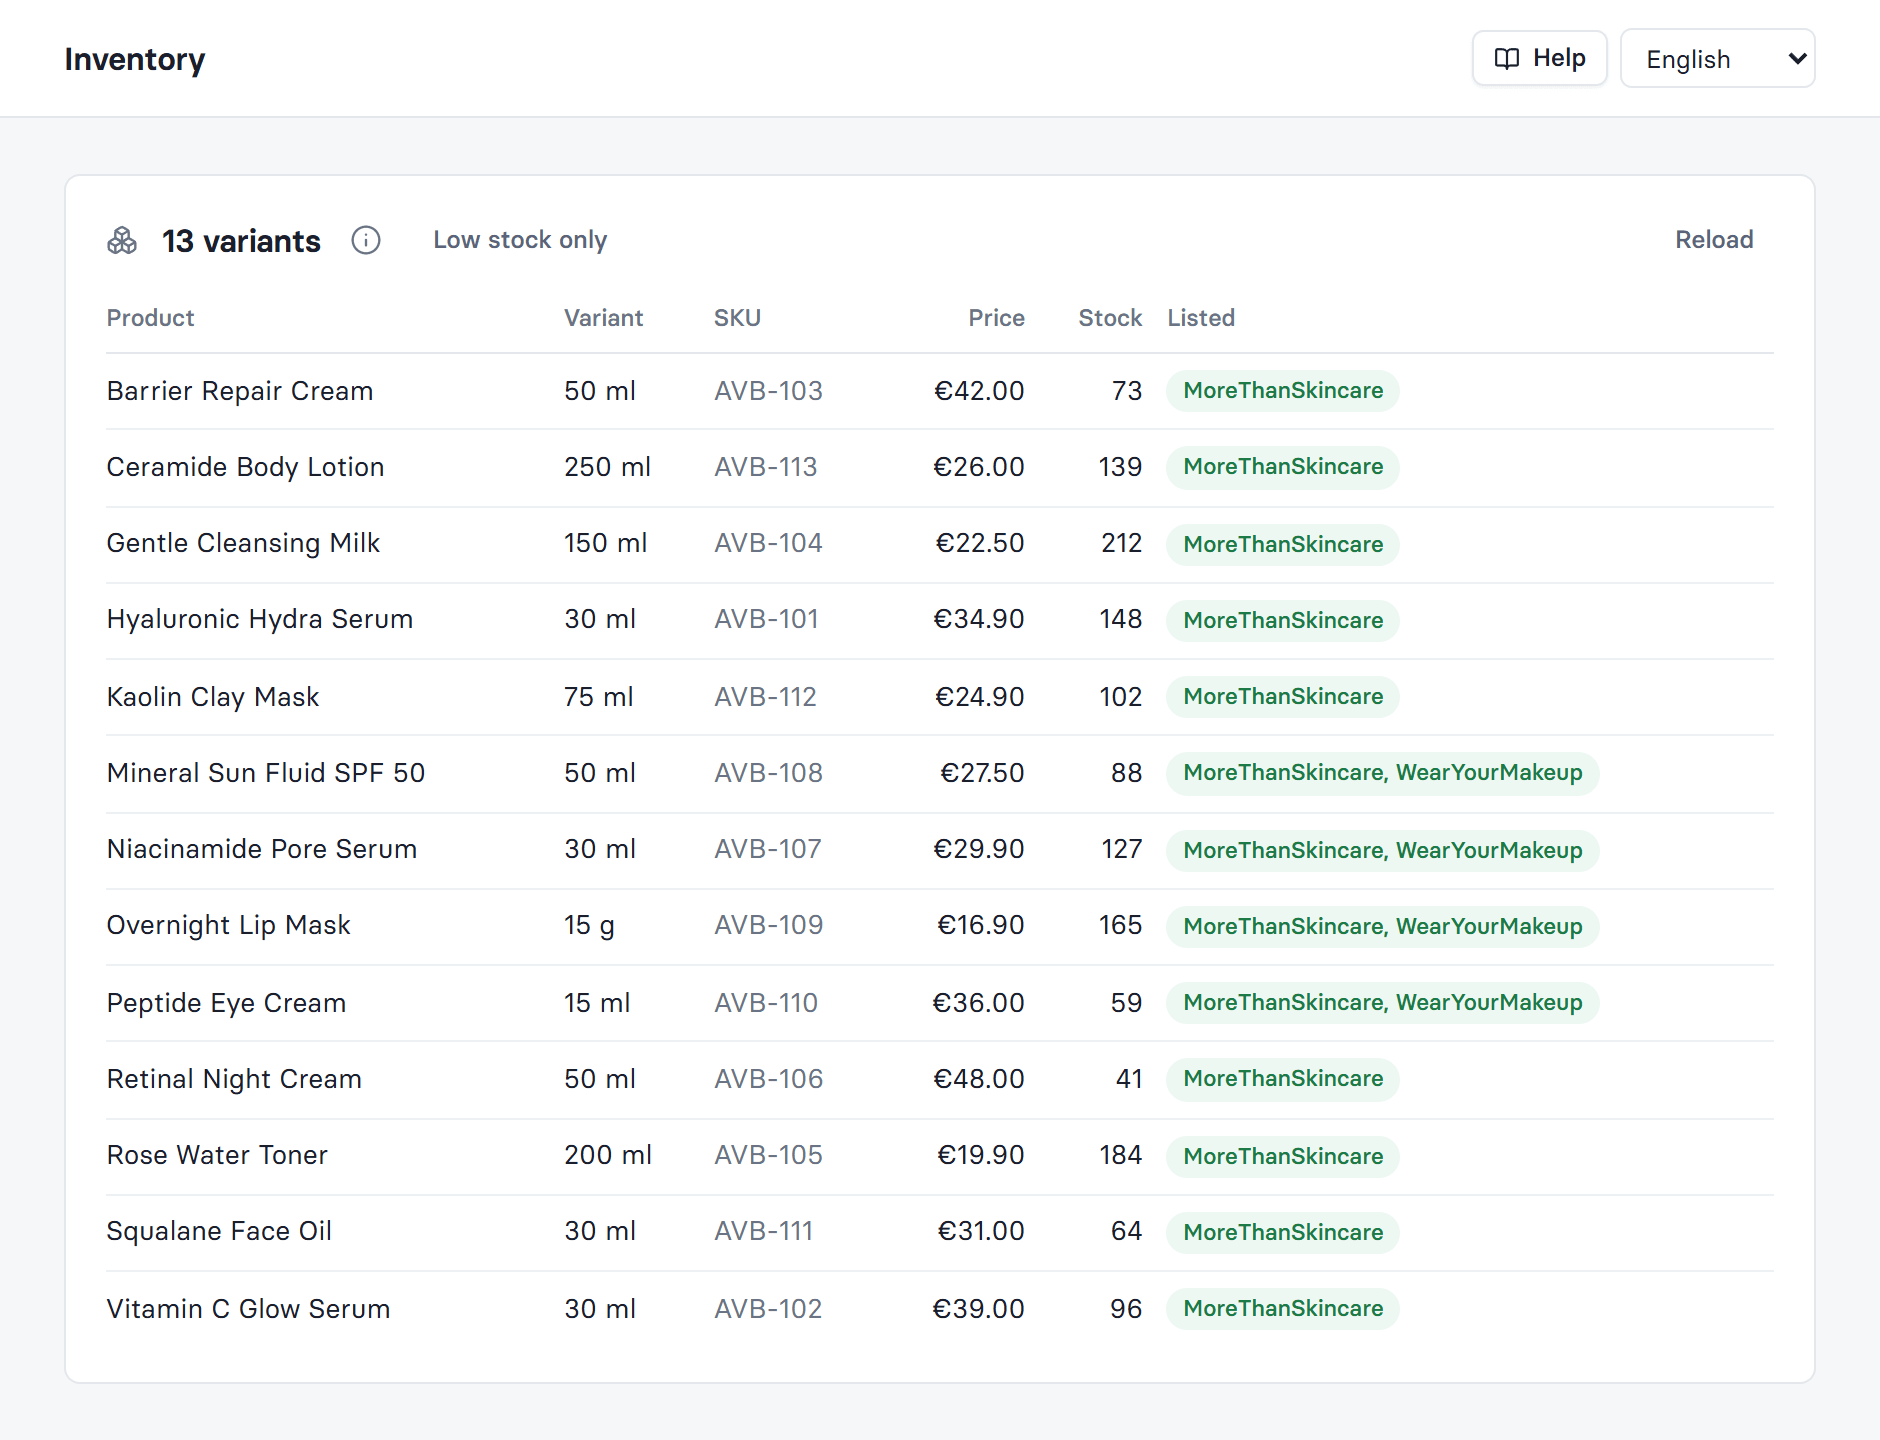Select the Mineral Sun Fluid SPF 50 name

pos(266,773)
